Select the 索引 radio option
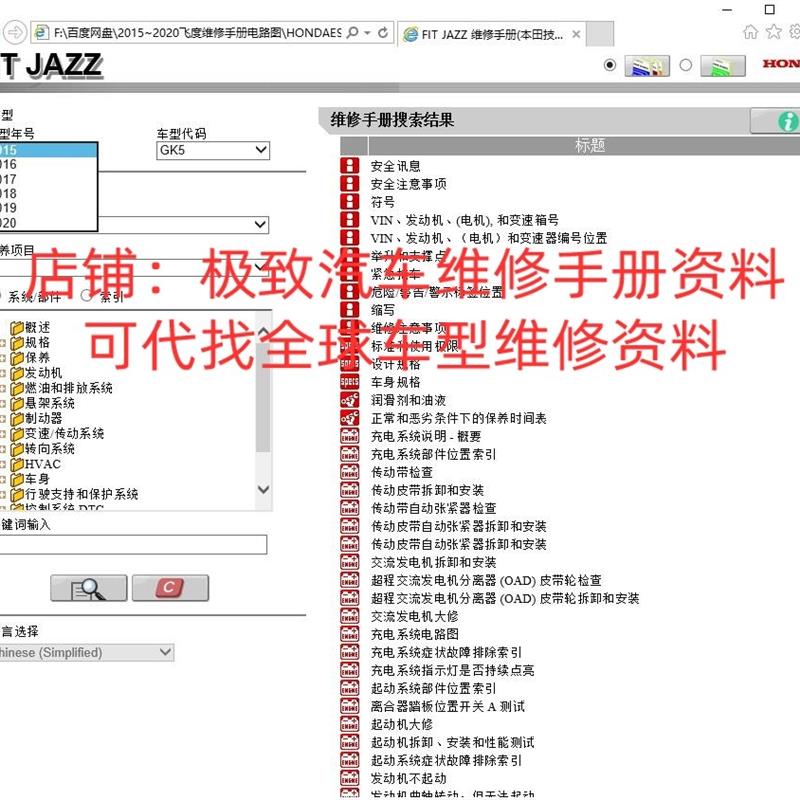This screenshot has width=800, height=800. click(x=86, y=296)
